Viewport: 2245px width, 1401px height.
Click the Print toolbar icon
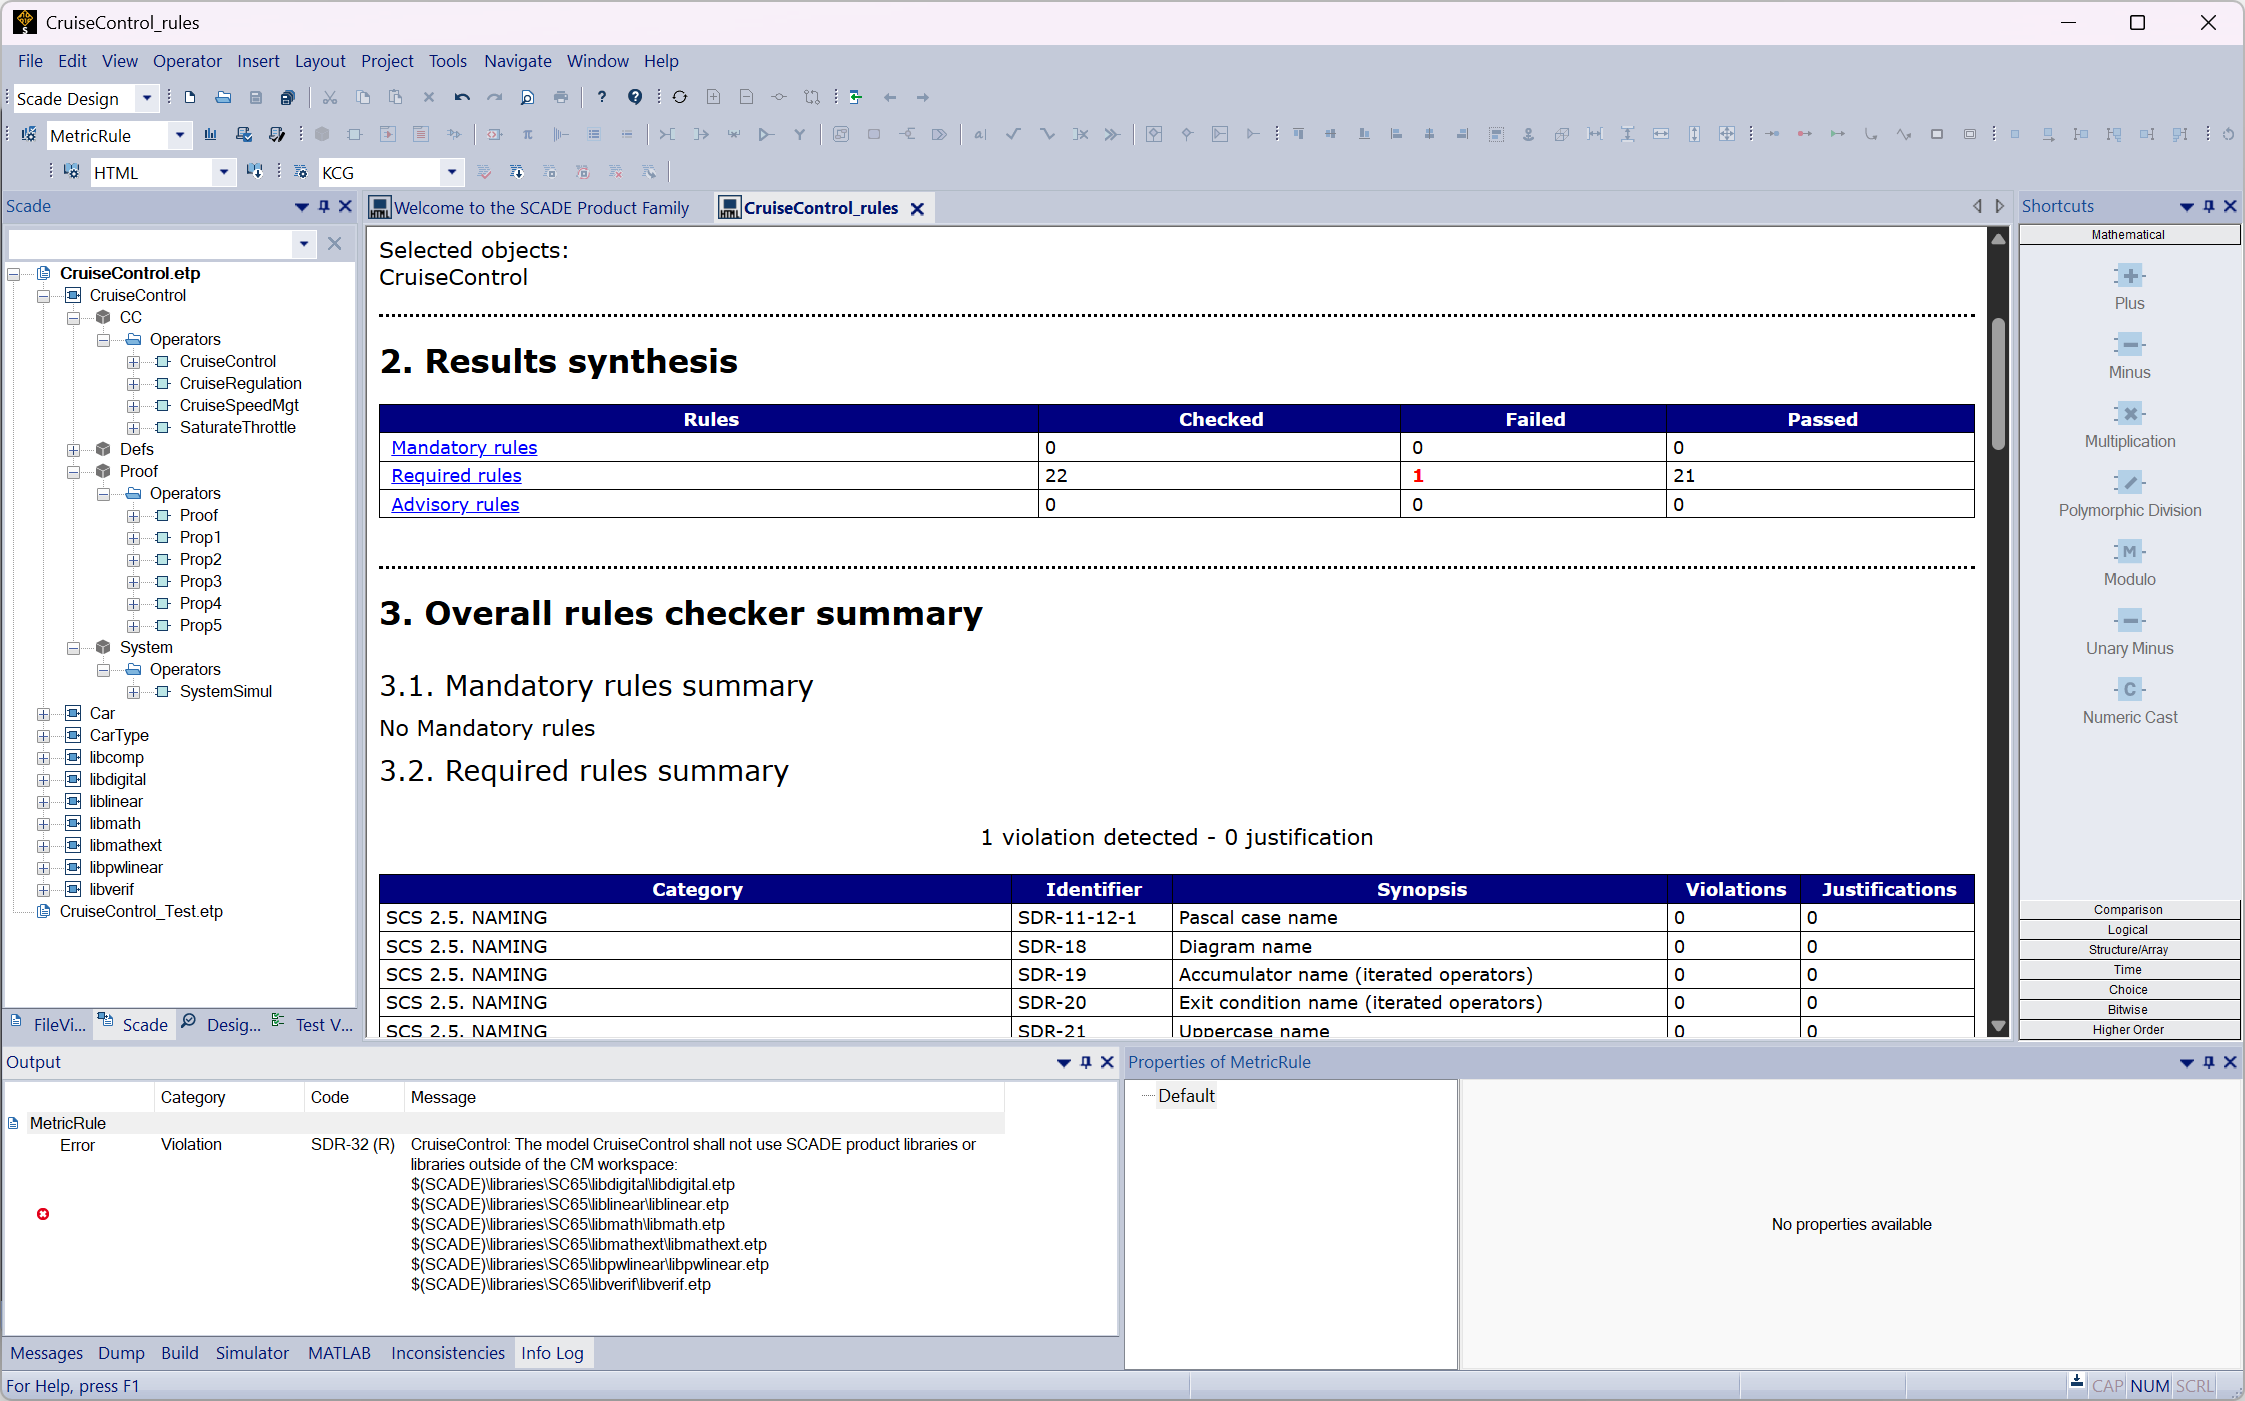[x=561, y=97]
